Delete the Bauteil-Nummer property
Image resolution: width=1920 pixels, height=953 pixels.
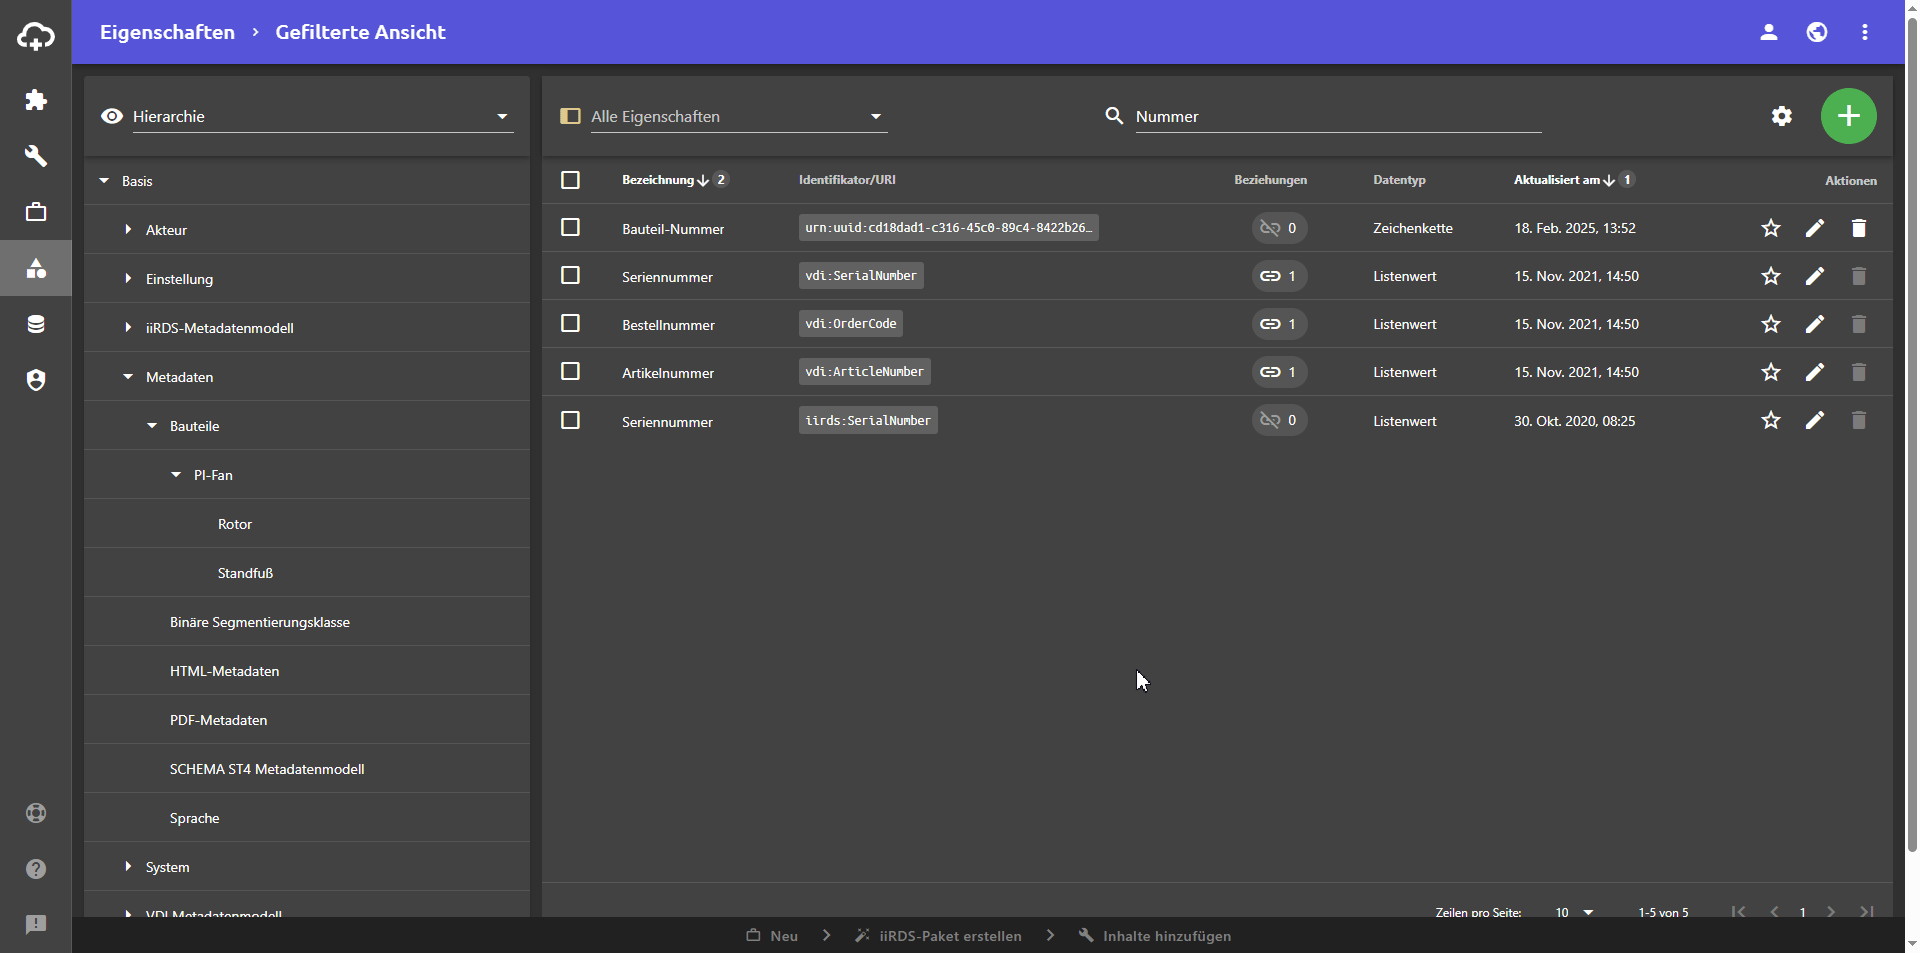(x=1858, y=228)
